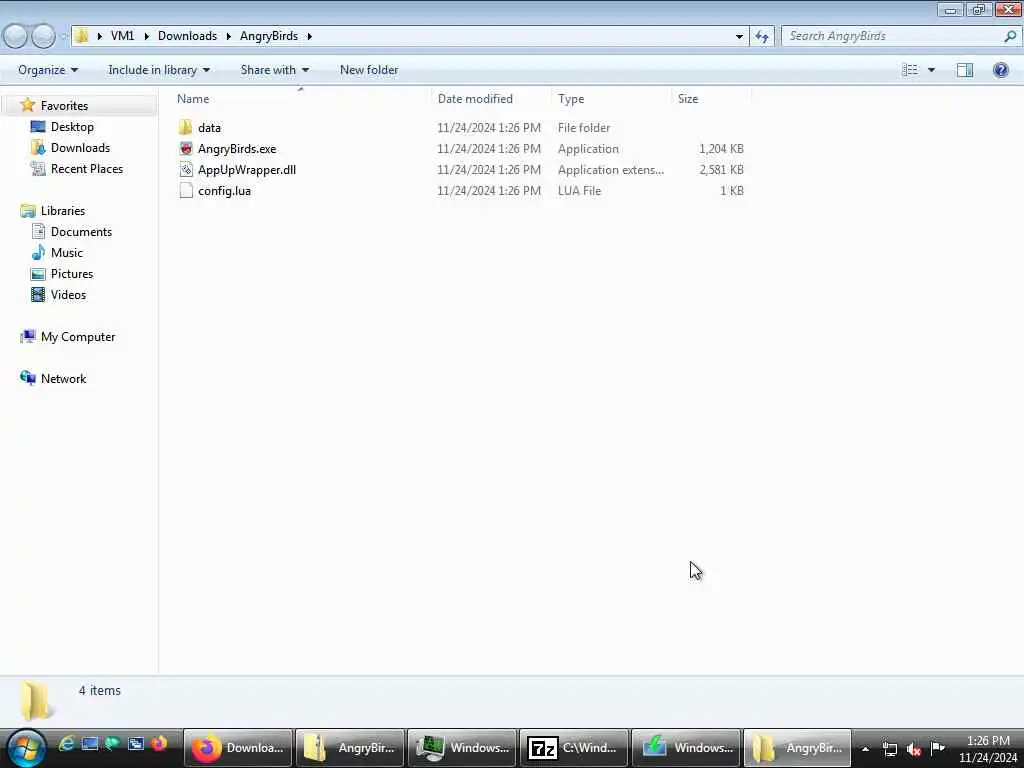1024x768 pixels.
Task: Open Downloads in Favorites sidebar
Action: click(x=80, y=148)
